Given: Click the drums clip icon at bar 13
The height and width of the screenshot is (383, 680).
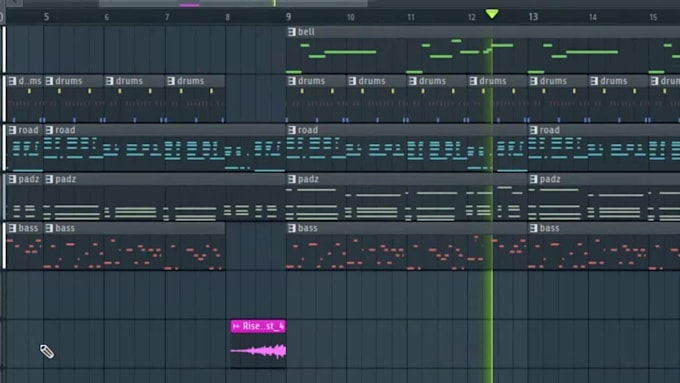Looking at the screenshot, I should point(533,81).
